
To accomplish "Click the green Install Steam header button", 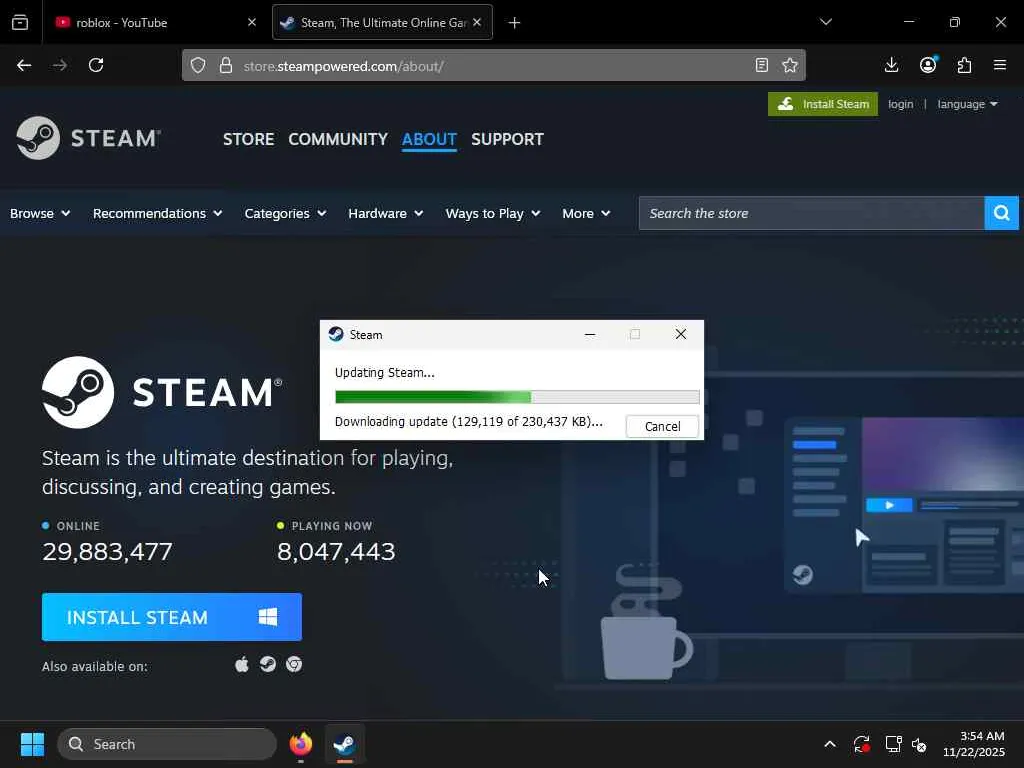I will (823, 104).
